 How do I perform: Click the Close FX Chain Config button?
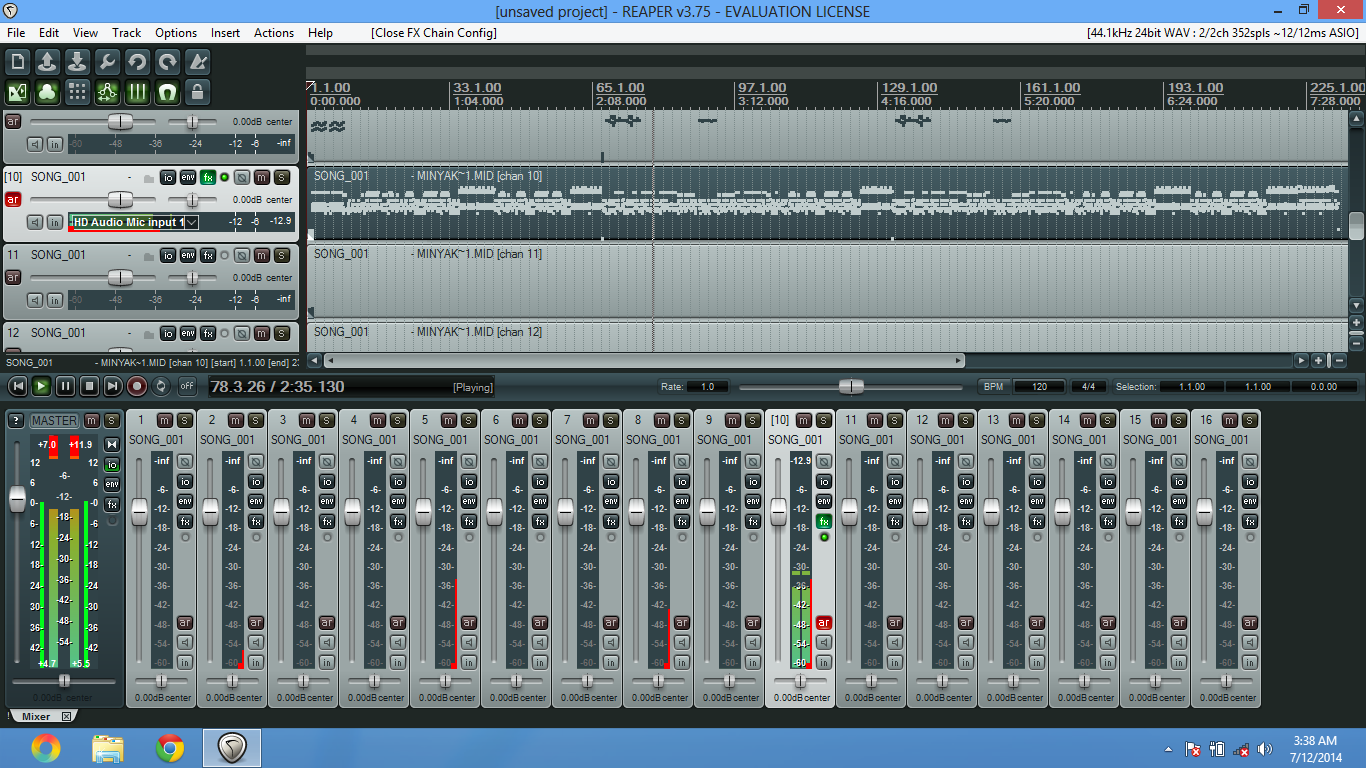pyautogui.click(x=434, y=32)
